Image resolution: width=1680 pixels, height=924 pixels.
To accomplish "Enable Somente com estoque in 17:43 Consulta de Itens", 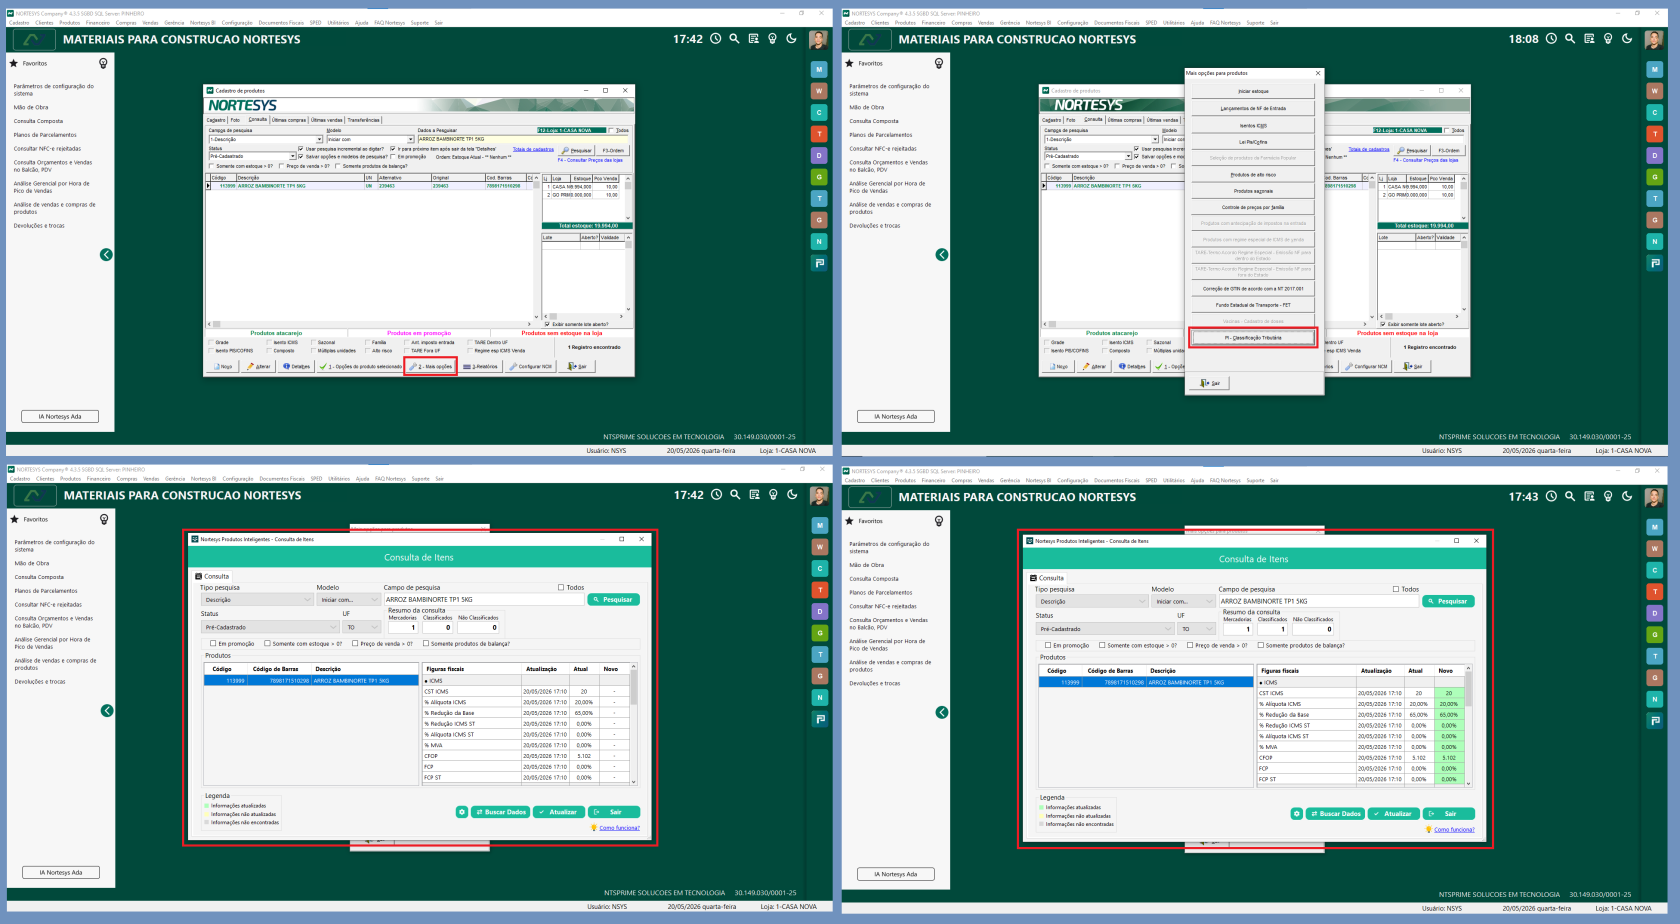I will (1102, 645).
